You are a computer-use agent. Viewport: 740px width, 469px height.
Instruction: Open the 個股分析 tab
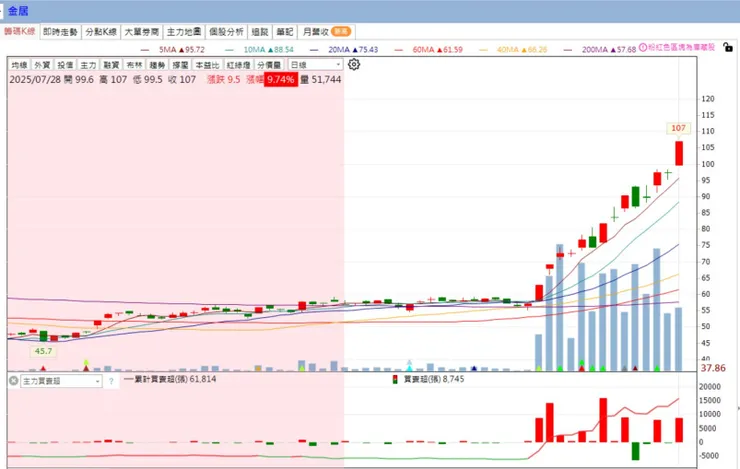[227, 32]
